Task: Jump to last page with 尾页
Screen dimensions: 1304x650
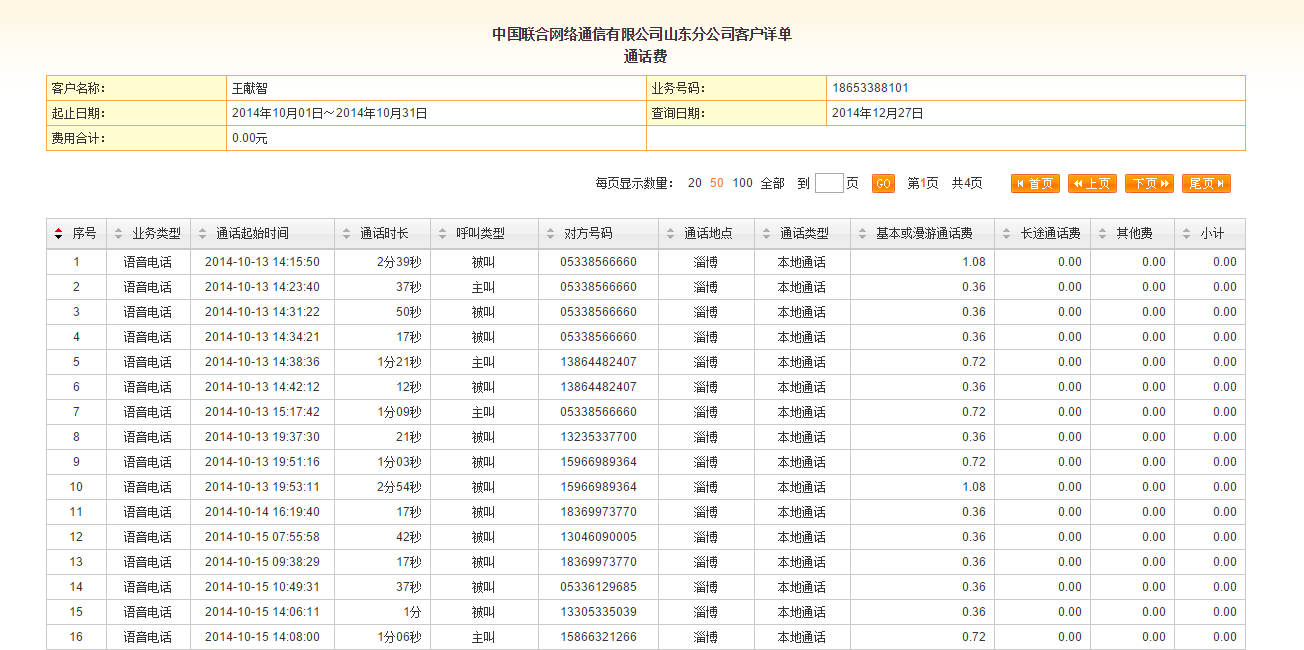Action: click(x=1206, y=184)
